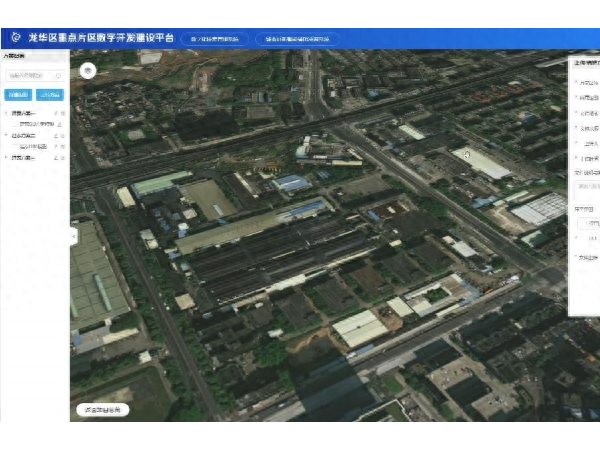Open the second pill tab in header

click(x=297, y=40)
